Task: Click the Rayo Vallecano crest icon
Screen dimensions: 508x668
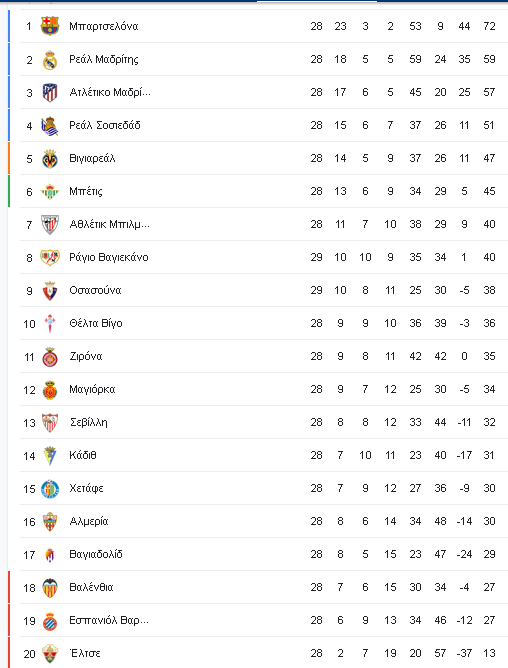Action: (x=50, y=257)
